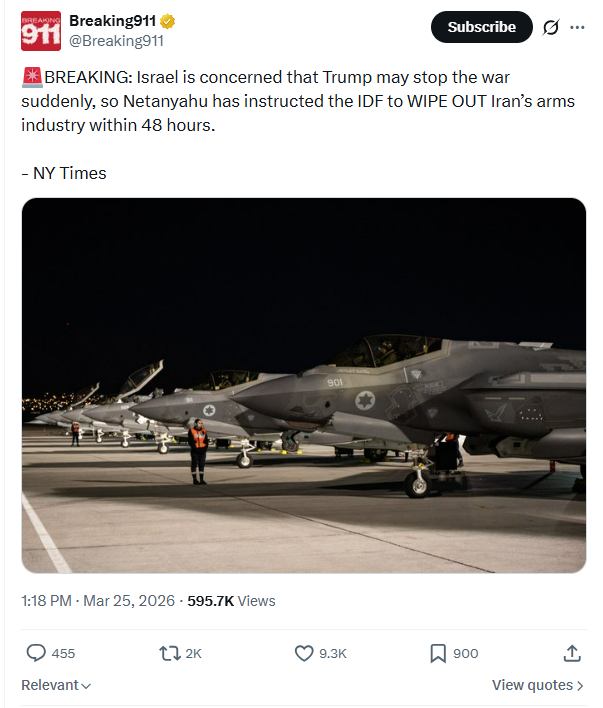The image size is (603, 708).
Task: Open the Grok explain-post icon
Action: (549, 28)
